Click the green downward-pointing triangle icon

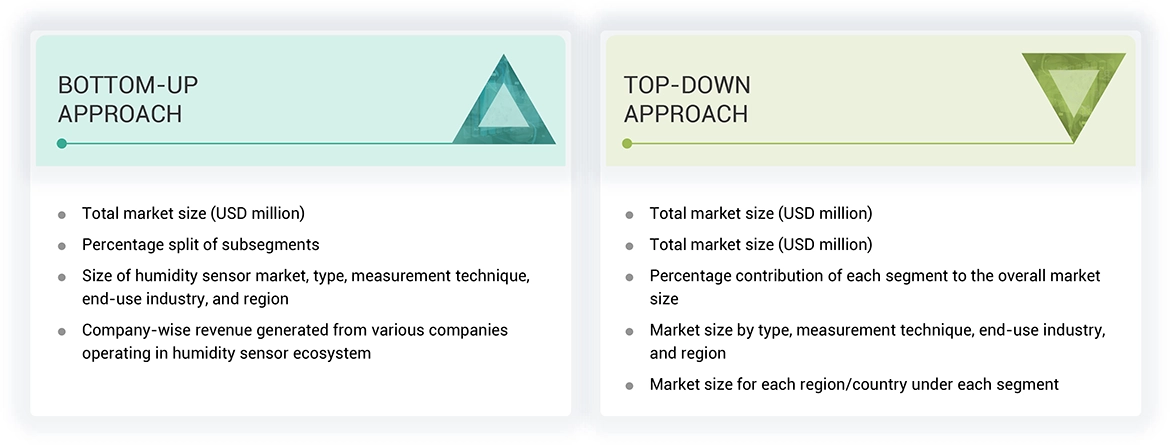pyautogui.click(x=1073, y=88)
